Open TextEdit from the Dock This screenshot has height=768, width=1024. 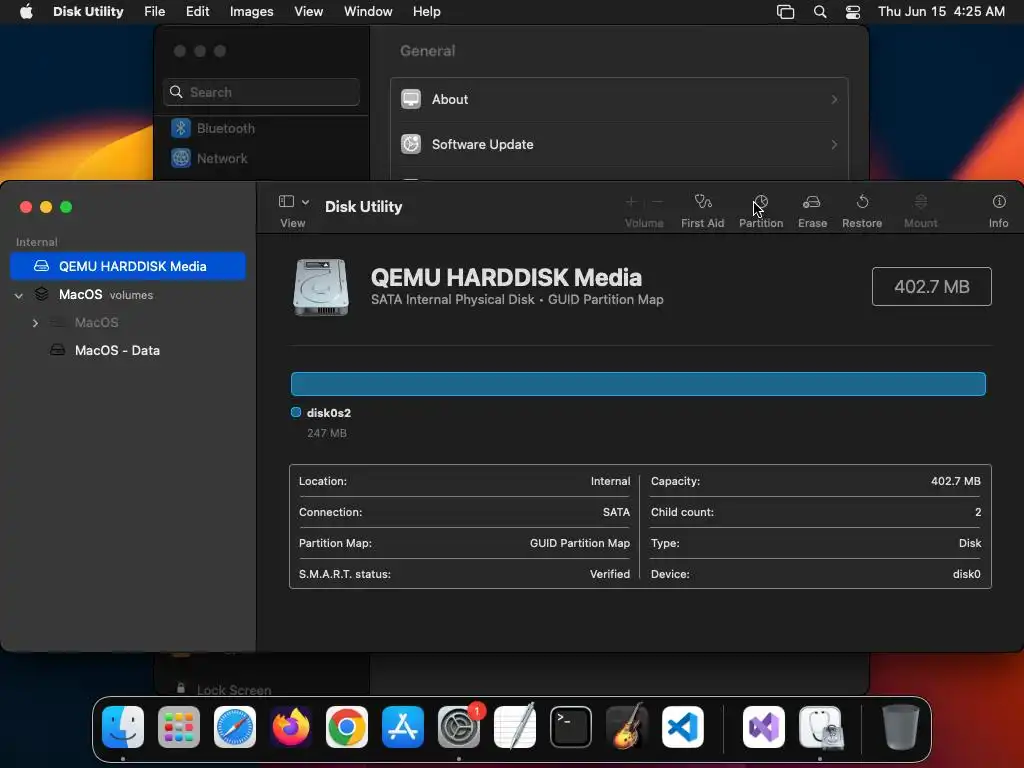[x=515, y=727]
